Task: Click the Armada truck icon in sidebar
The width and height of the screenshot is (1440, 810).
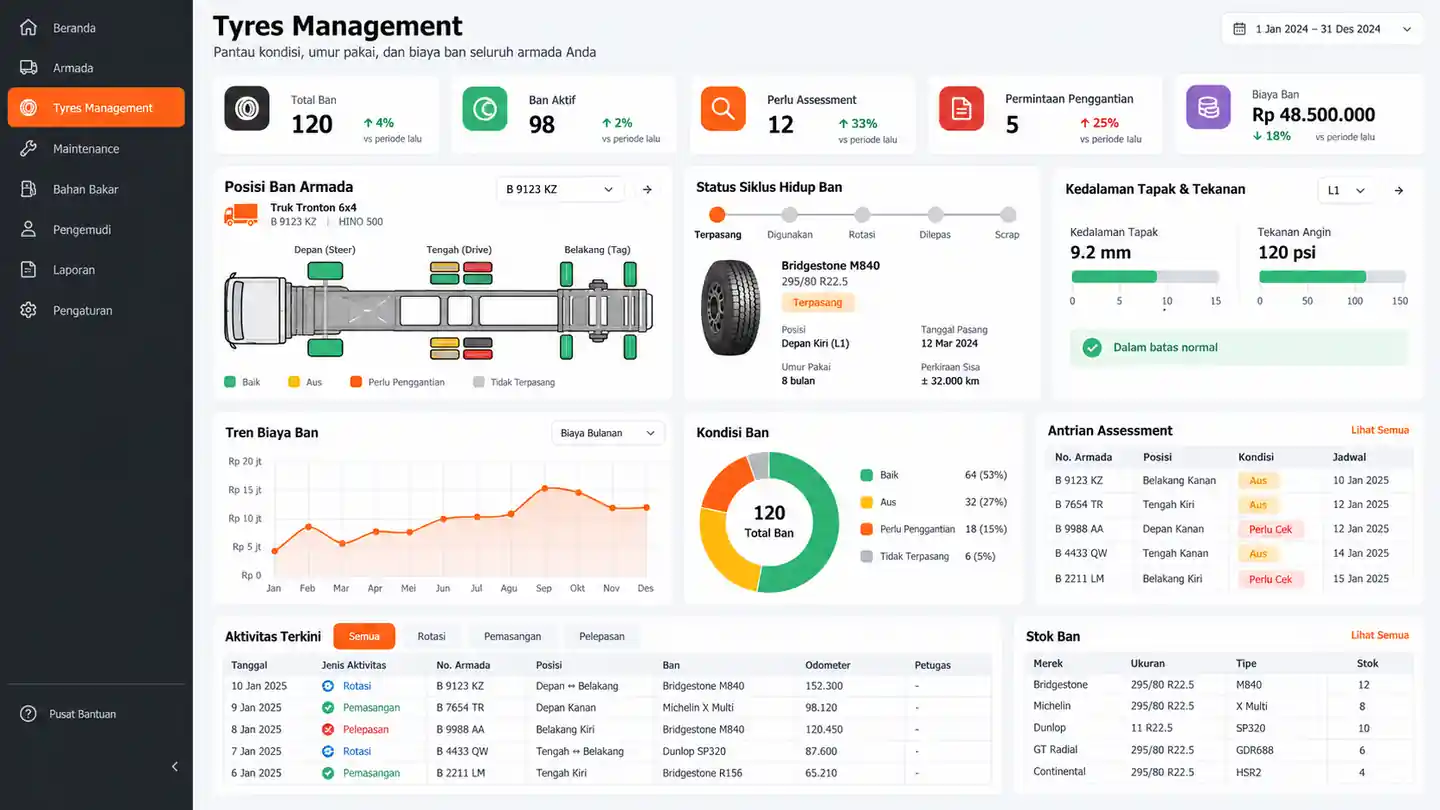Action: (x=28, y=68)
